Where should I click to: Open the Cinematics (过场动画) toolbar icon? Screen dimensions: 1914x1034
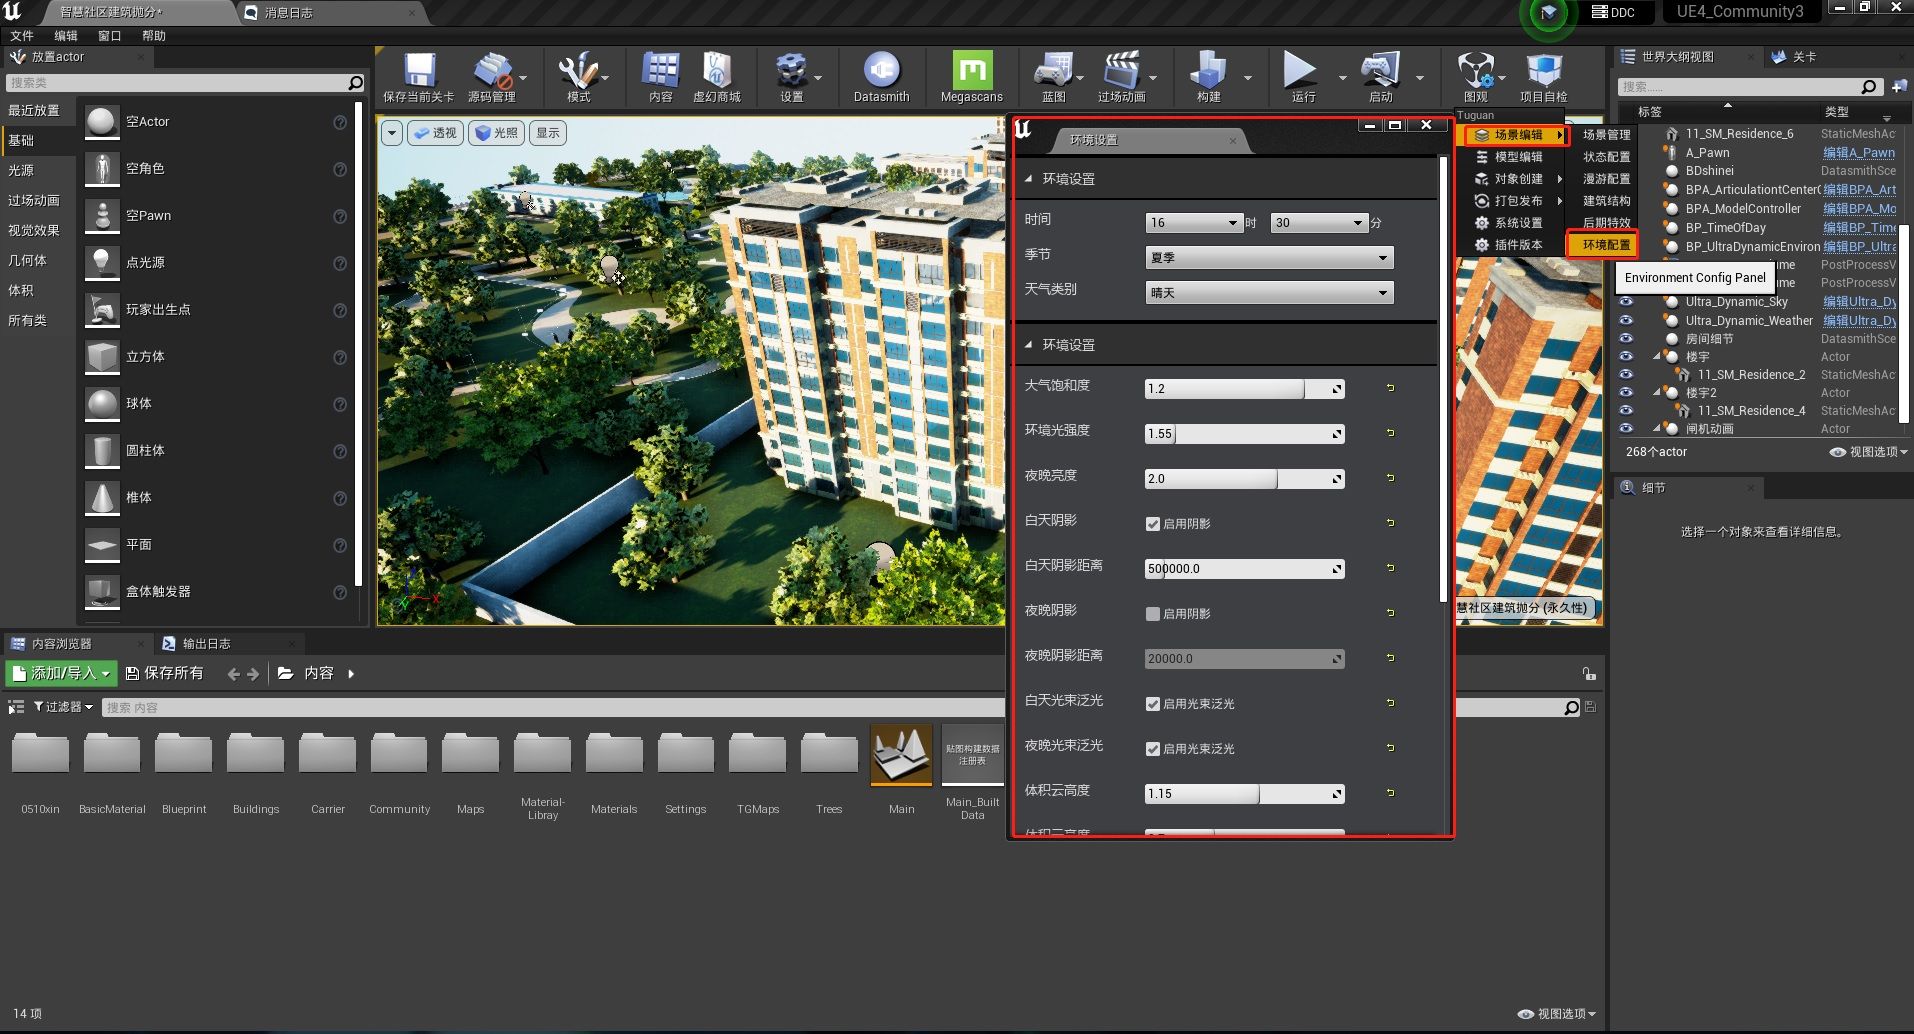pos(1122,77)
